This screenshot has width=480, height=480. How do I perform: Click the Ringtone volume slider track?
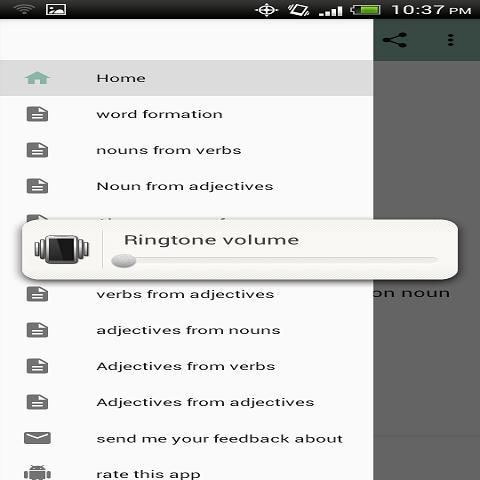pos(275,260)
